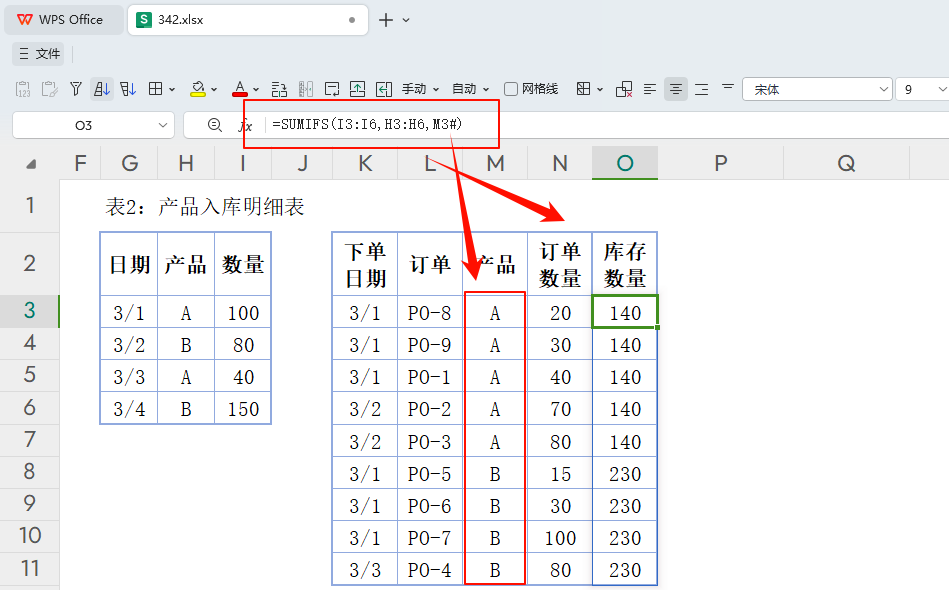Click the 订单数量 header cell

pyautogui.click(x=560, y=264)
